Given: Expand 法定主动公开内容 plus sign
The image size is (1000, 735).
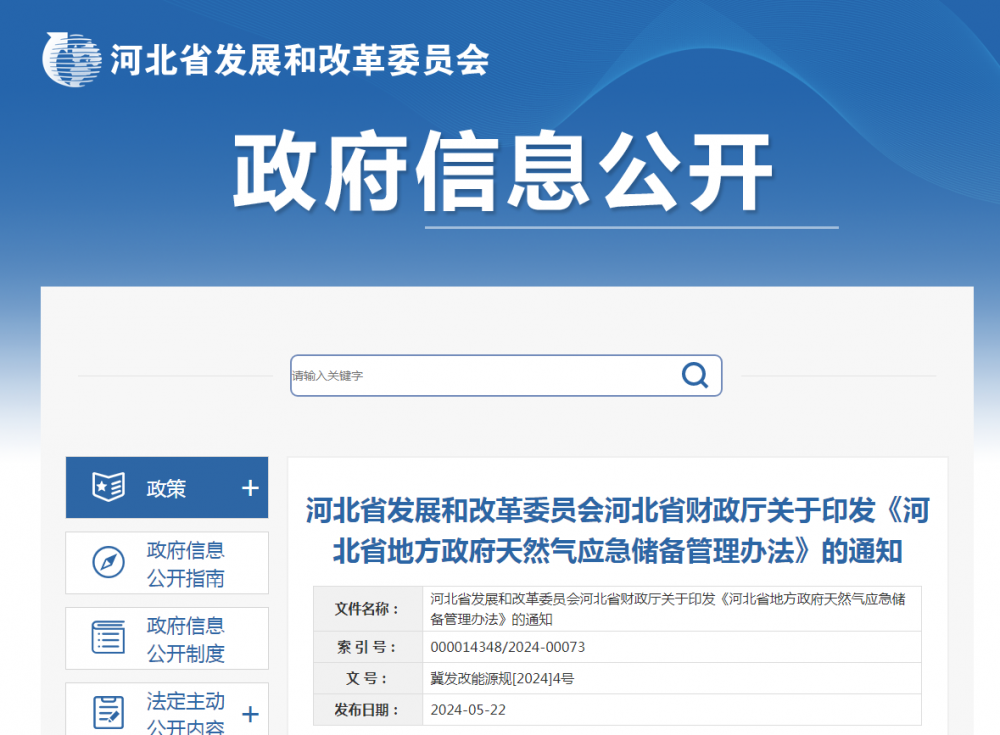Looking at the screenshot, I should pos(250,714).
